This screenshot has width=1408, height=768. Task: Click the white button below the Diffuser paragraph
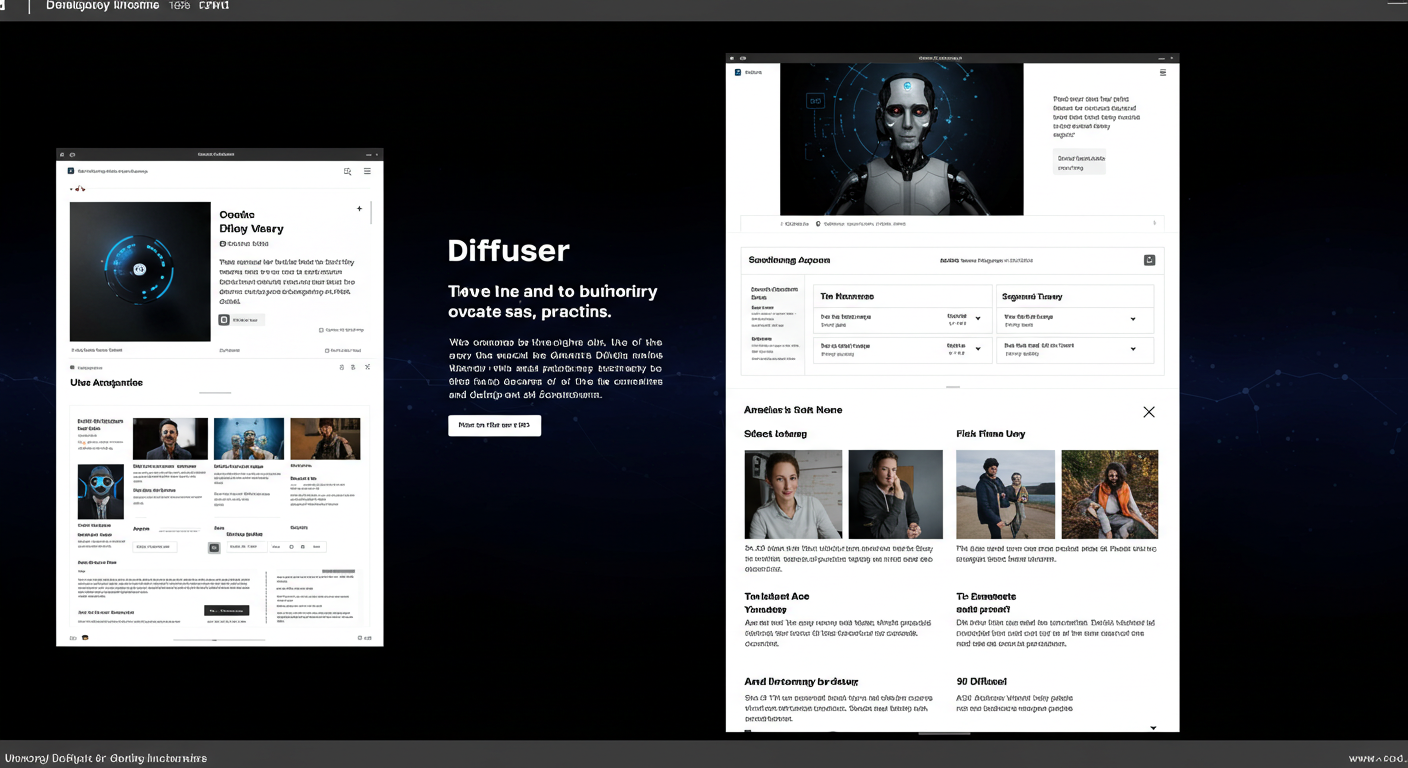(x=494, y=425)
